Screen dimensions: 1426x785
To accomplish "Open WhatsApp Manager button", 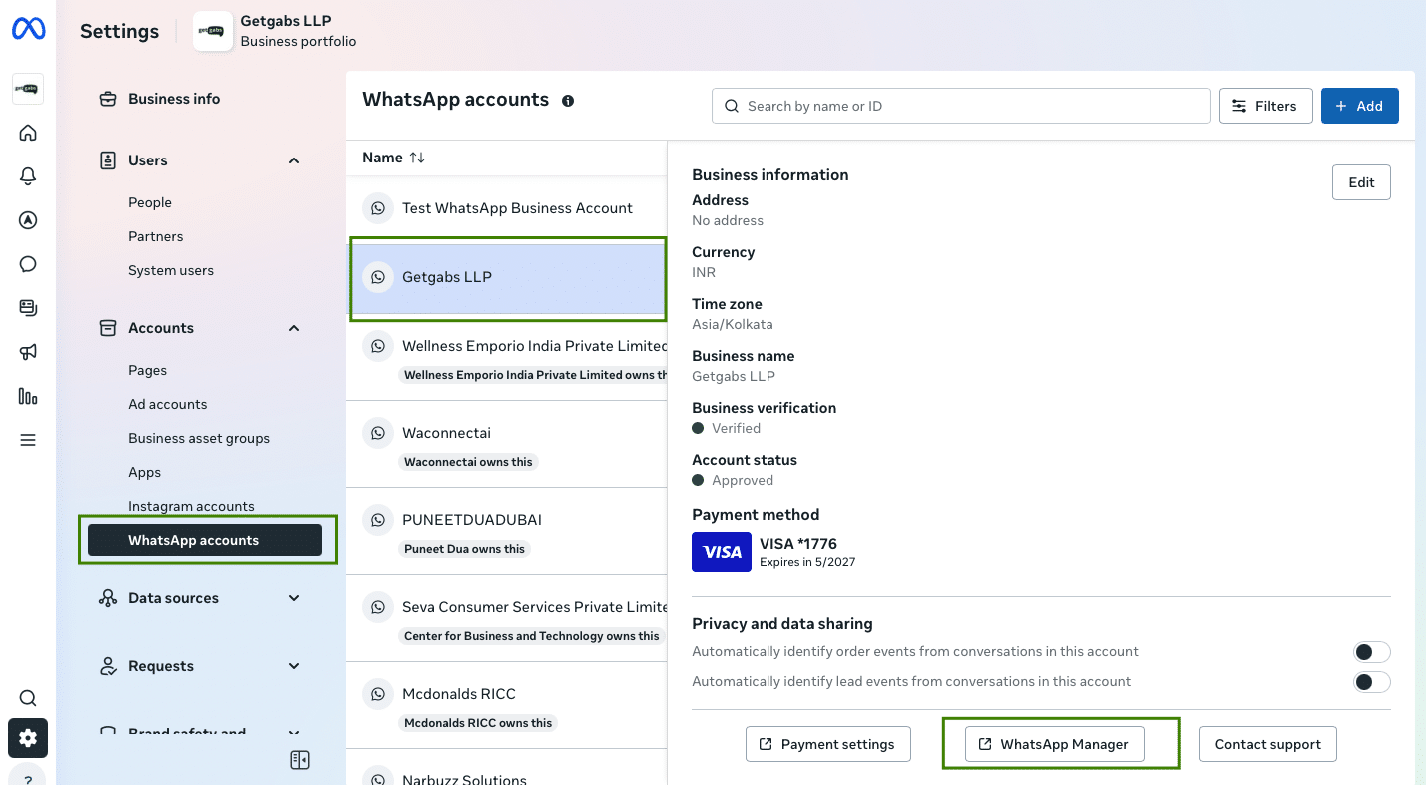I will [x=1054, y=744].
